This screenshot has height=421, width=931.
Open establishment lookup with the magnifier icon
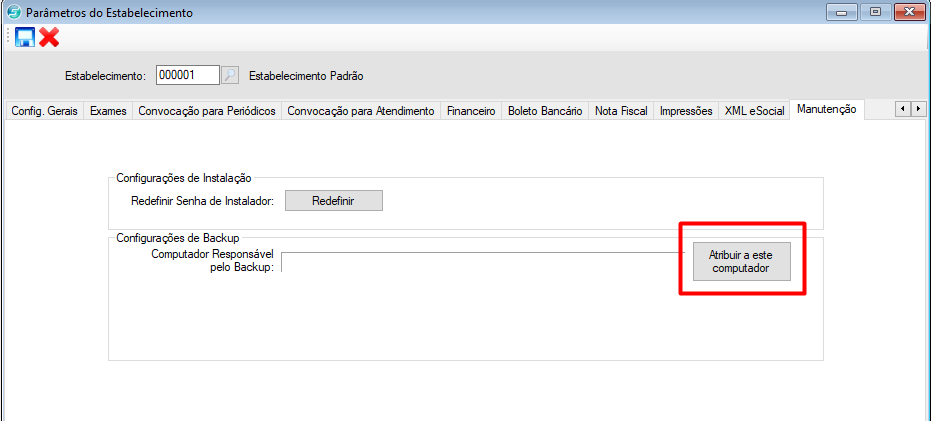pos(230,75)
